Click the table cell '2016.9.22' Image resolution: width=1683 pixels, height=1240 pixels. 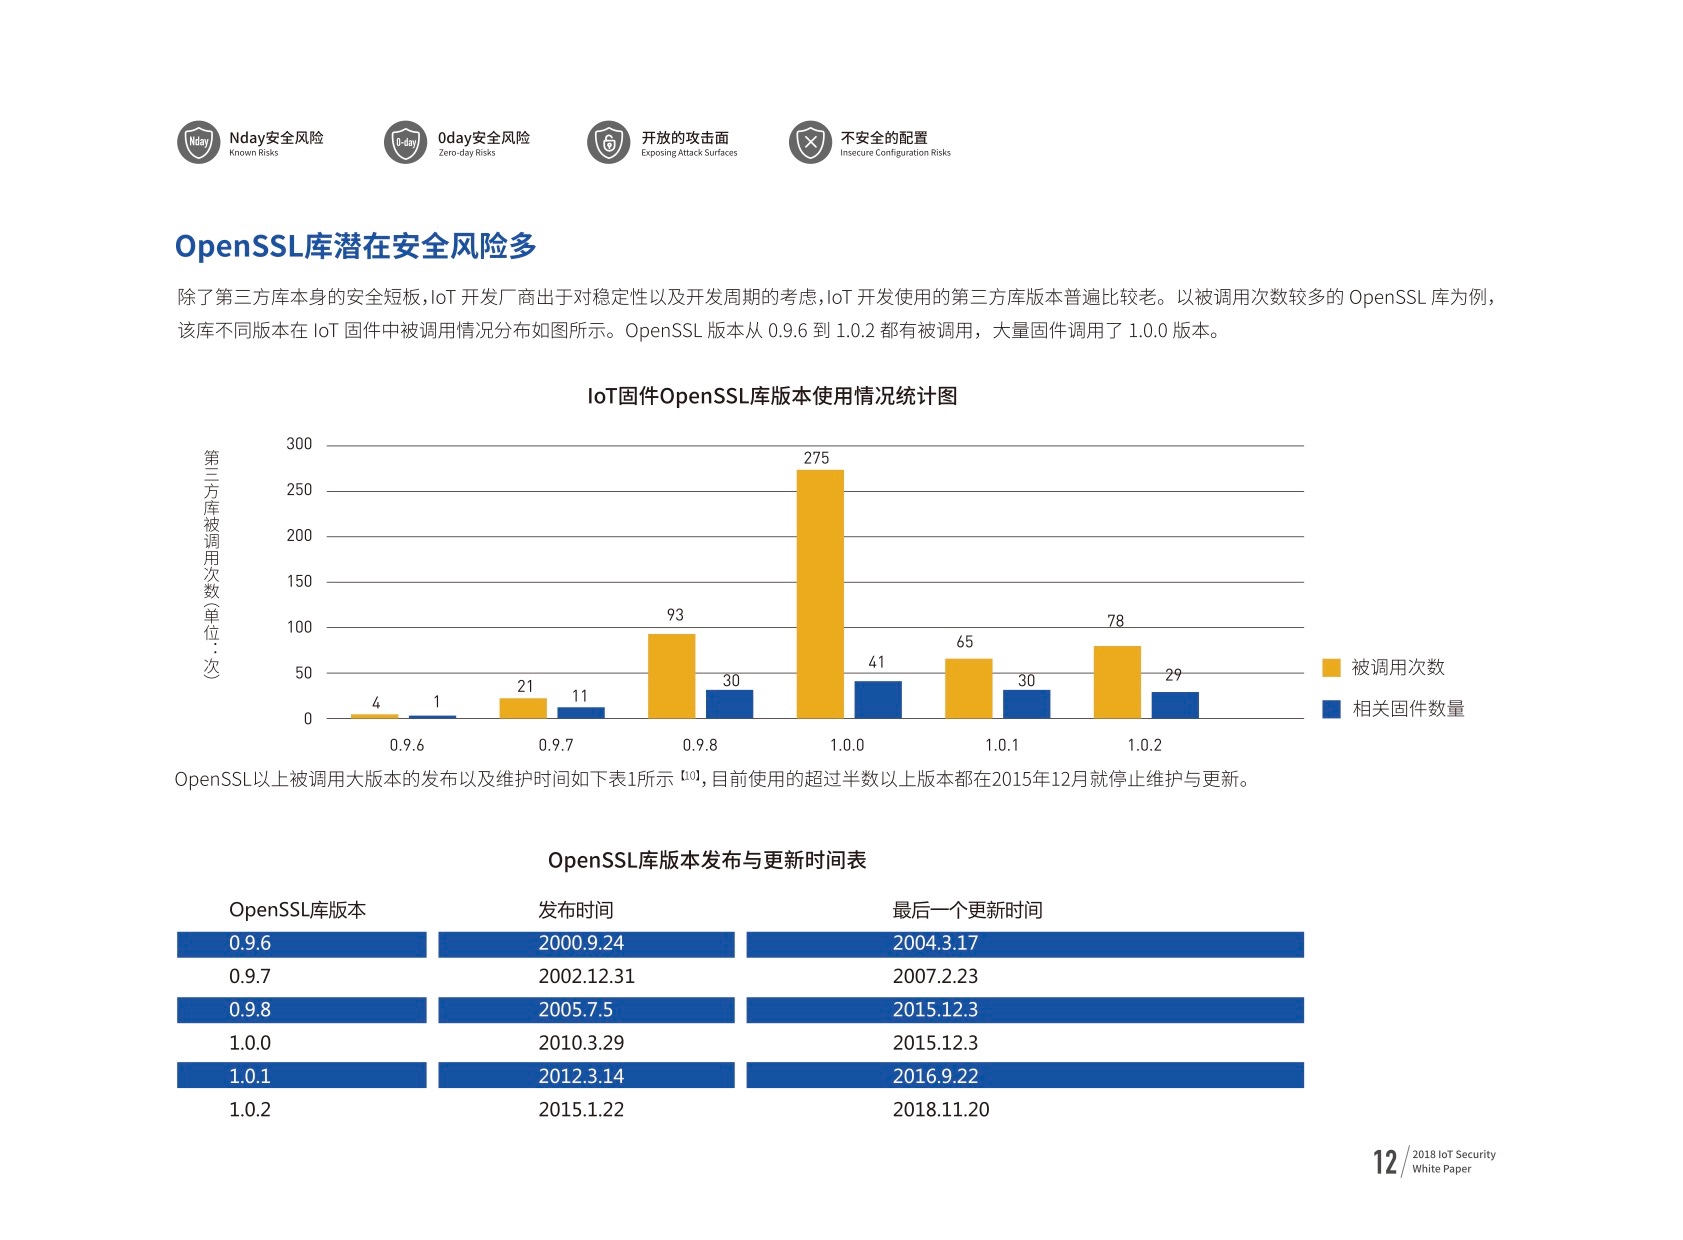[936, 1076]
